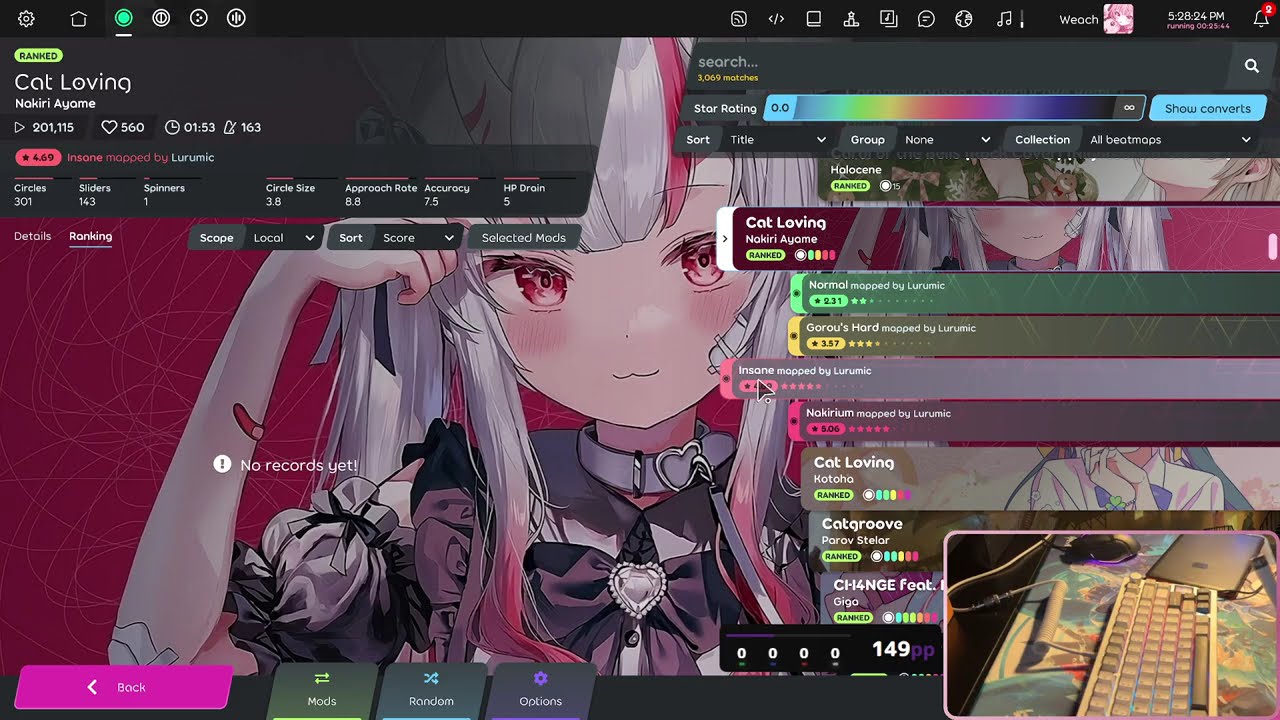
Task: Click the favourites count 560
Action: click(123, 127)
